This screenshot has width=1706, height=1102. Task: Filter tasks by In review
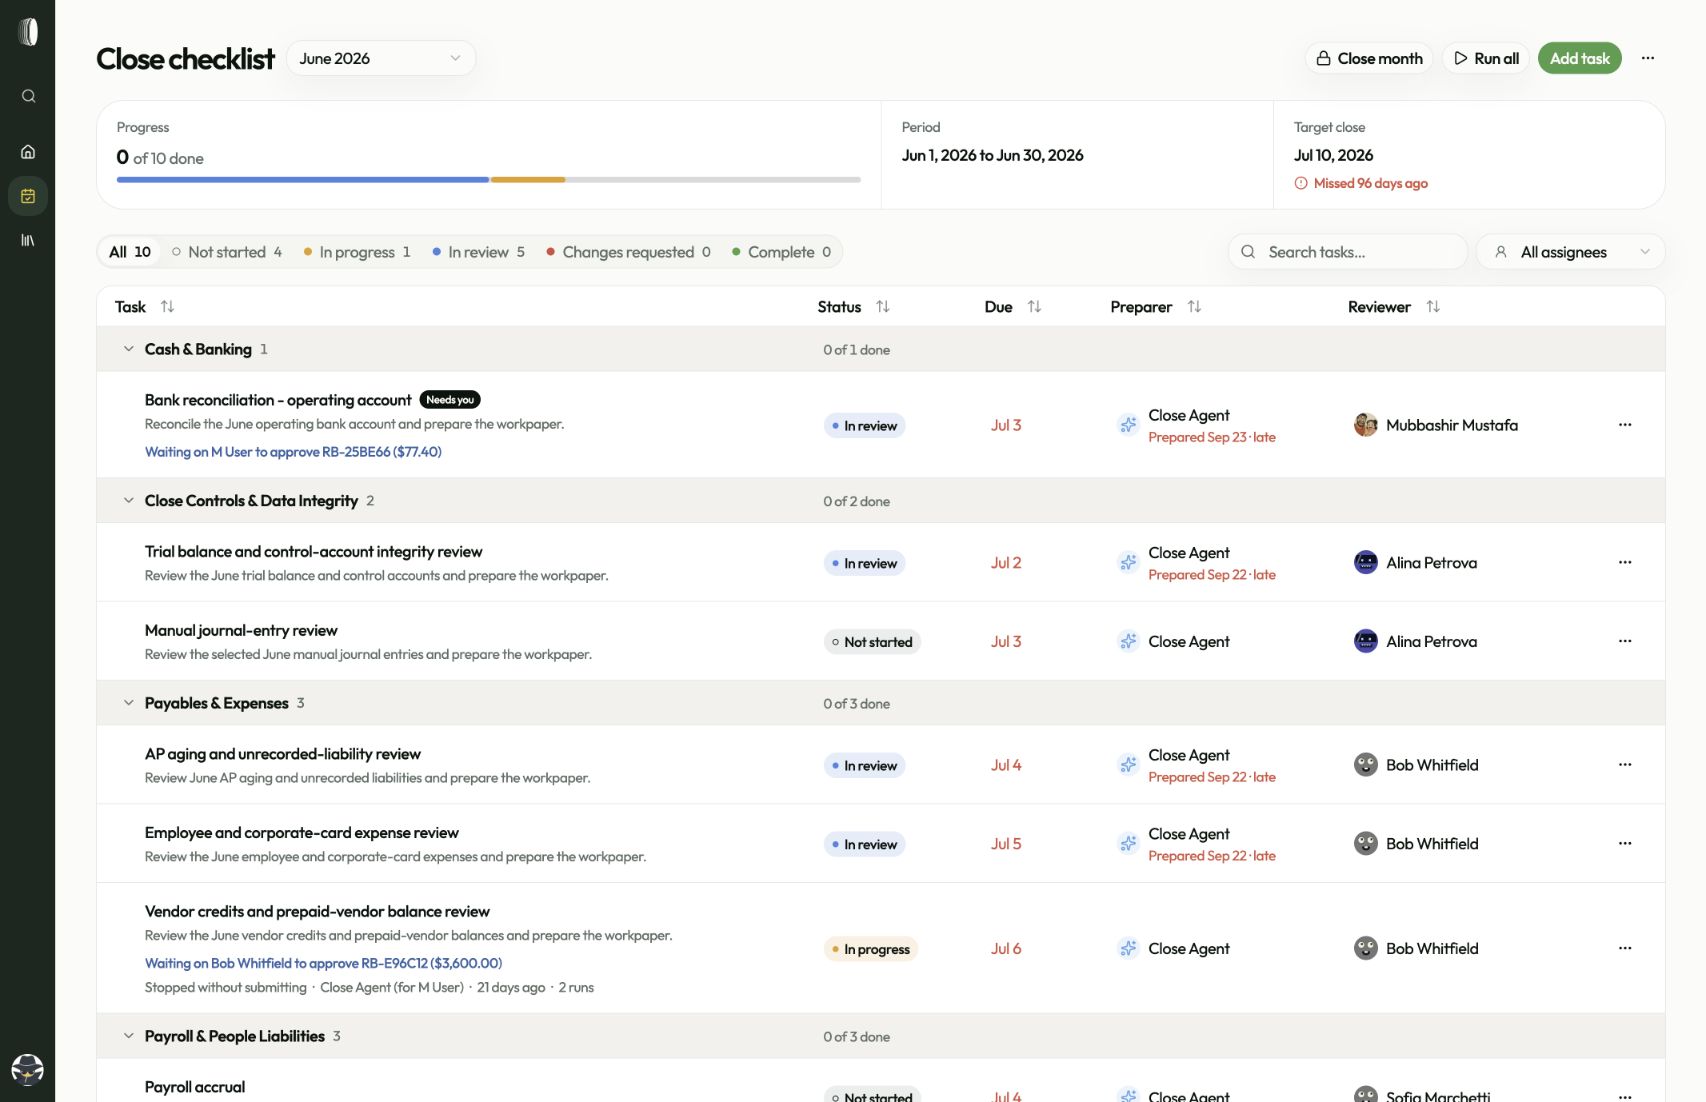pos(478,252)
